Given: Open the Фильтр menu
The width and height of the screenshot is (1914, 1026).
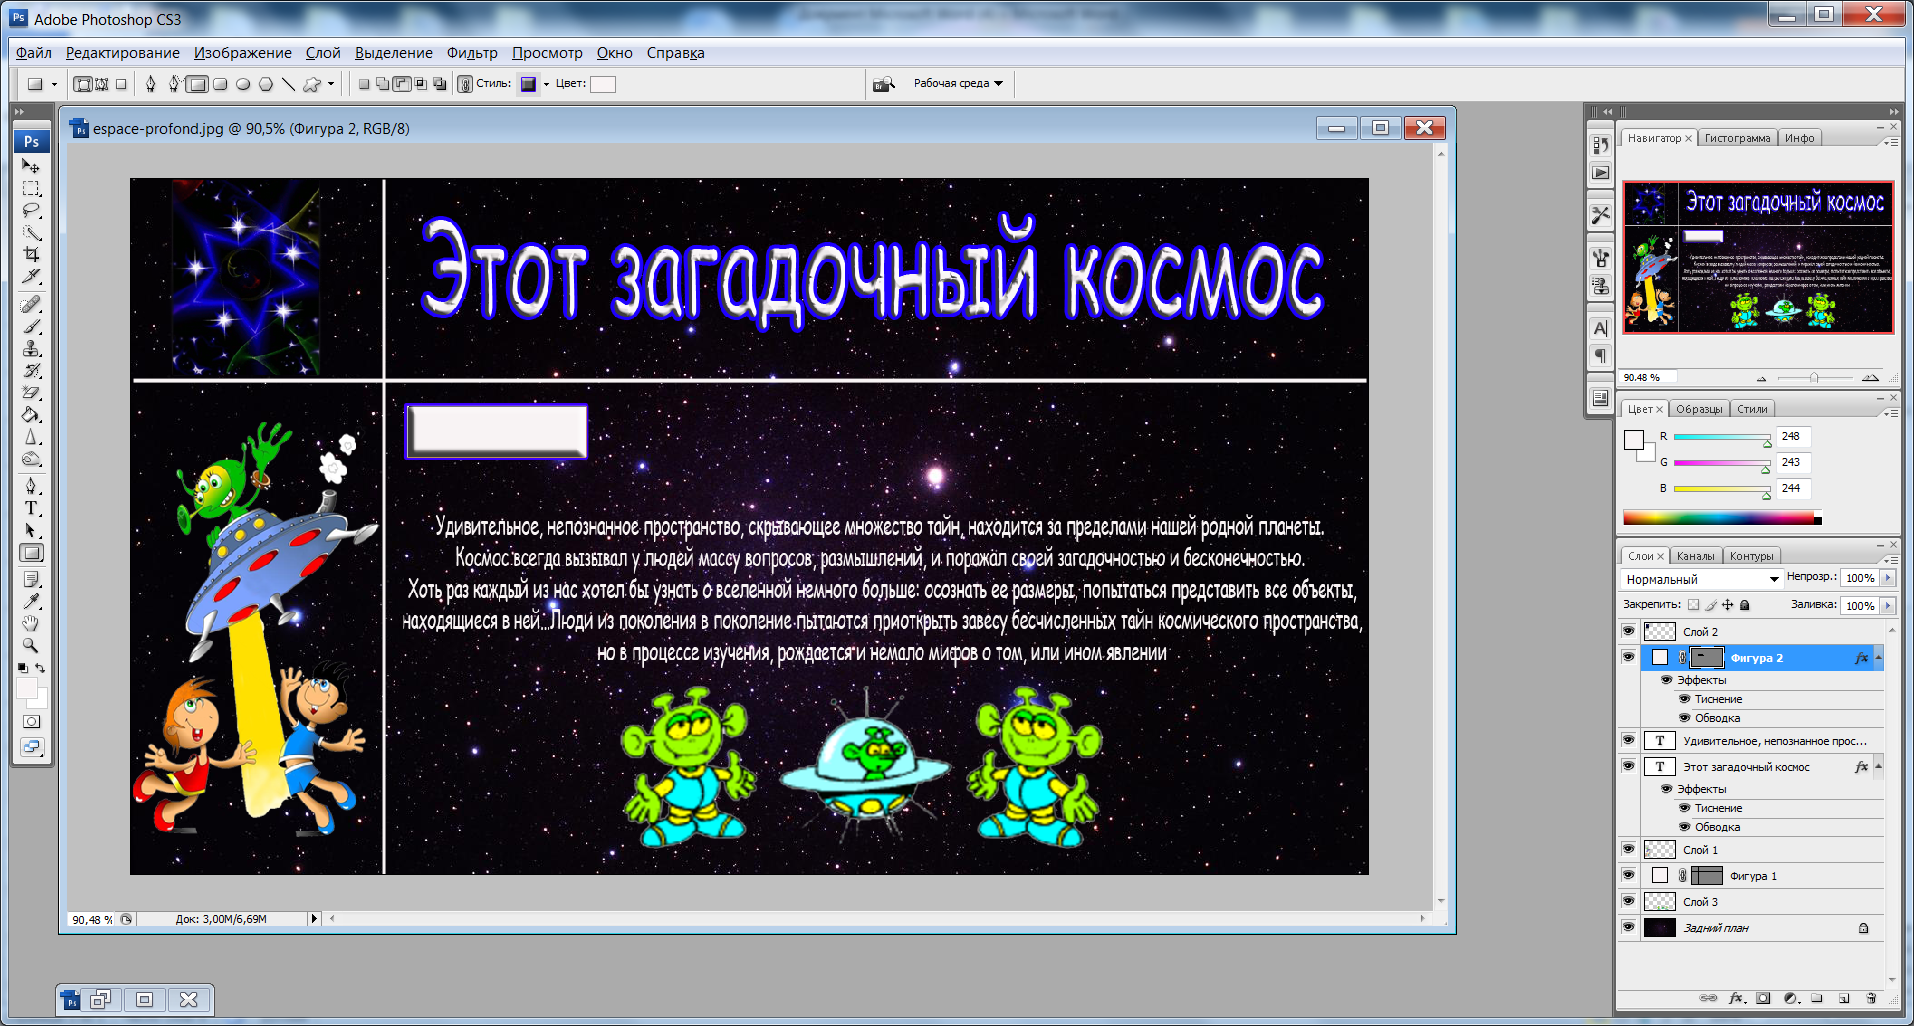Looking at the screenshot, I should tap(472, 53).
